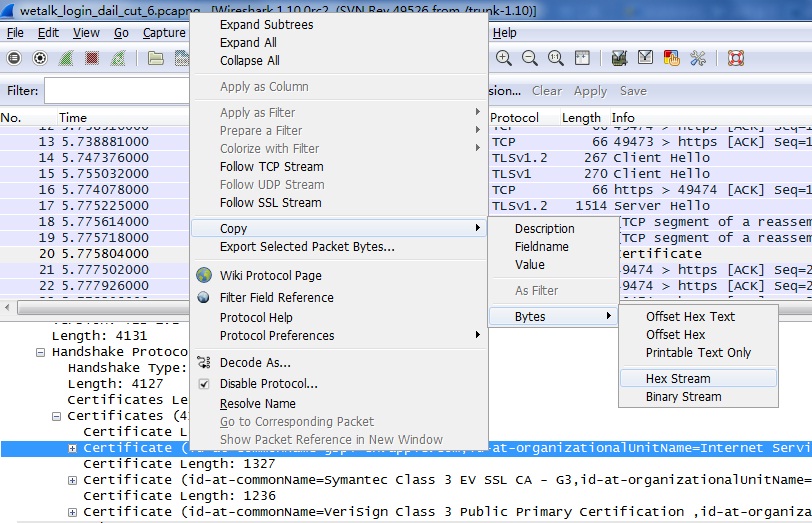Open a capture file folder icon
Image resolution: width=812 pixels, height=523 pixels.
pyautogui.click(x=155, y=58)
